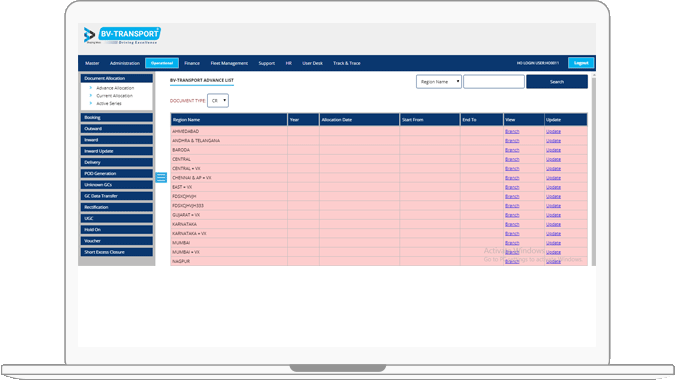Expand the Voucher sidebar section
The width and height of the screenshot is (675, 380).
(117, 241)
